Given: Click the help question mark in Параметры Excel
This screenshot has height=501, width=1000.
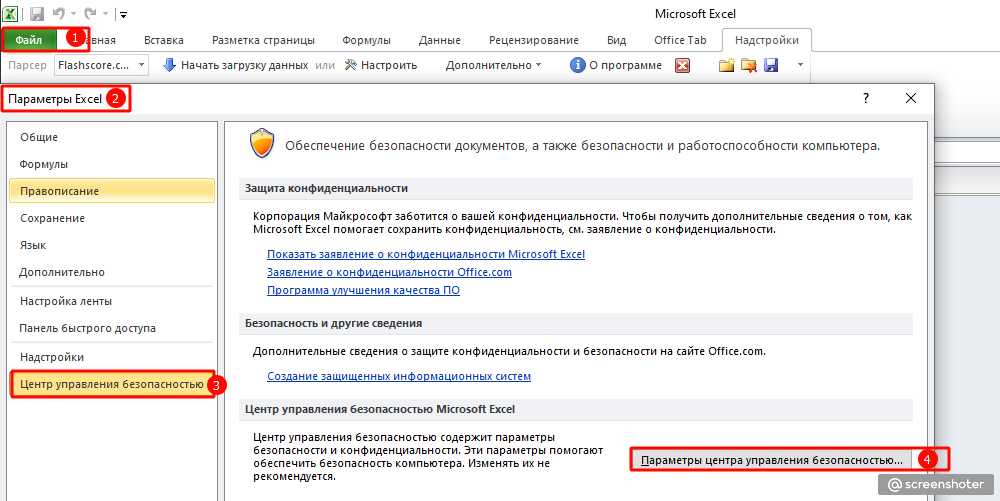Looking at the screenshot, I should (x=866, y=98).
